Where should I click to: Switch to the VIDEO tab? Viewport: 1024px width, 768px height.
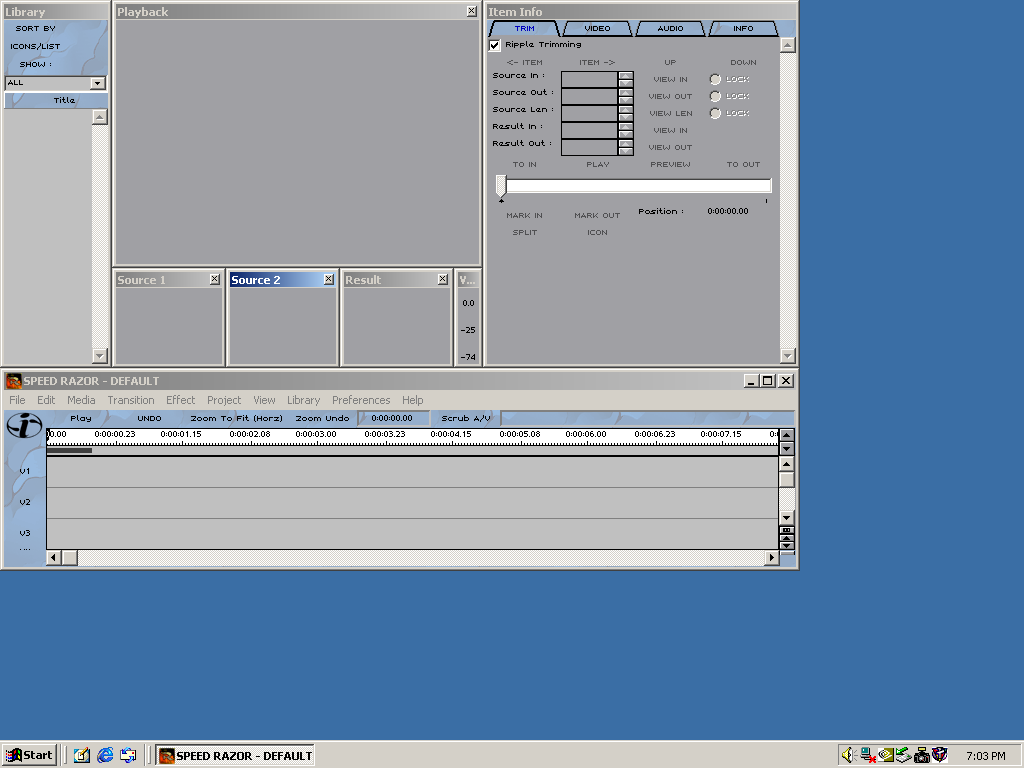[x=597, y=29]
